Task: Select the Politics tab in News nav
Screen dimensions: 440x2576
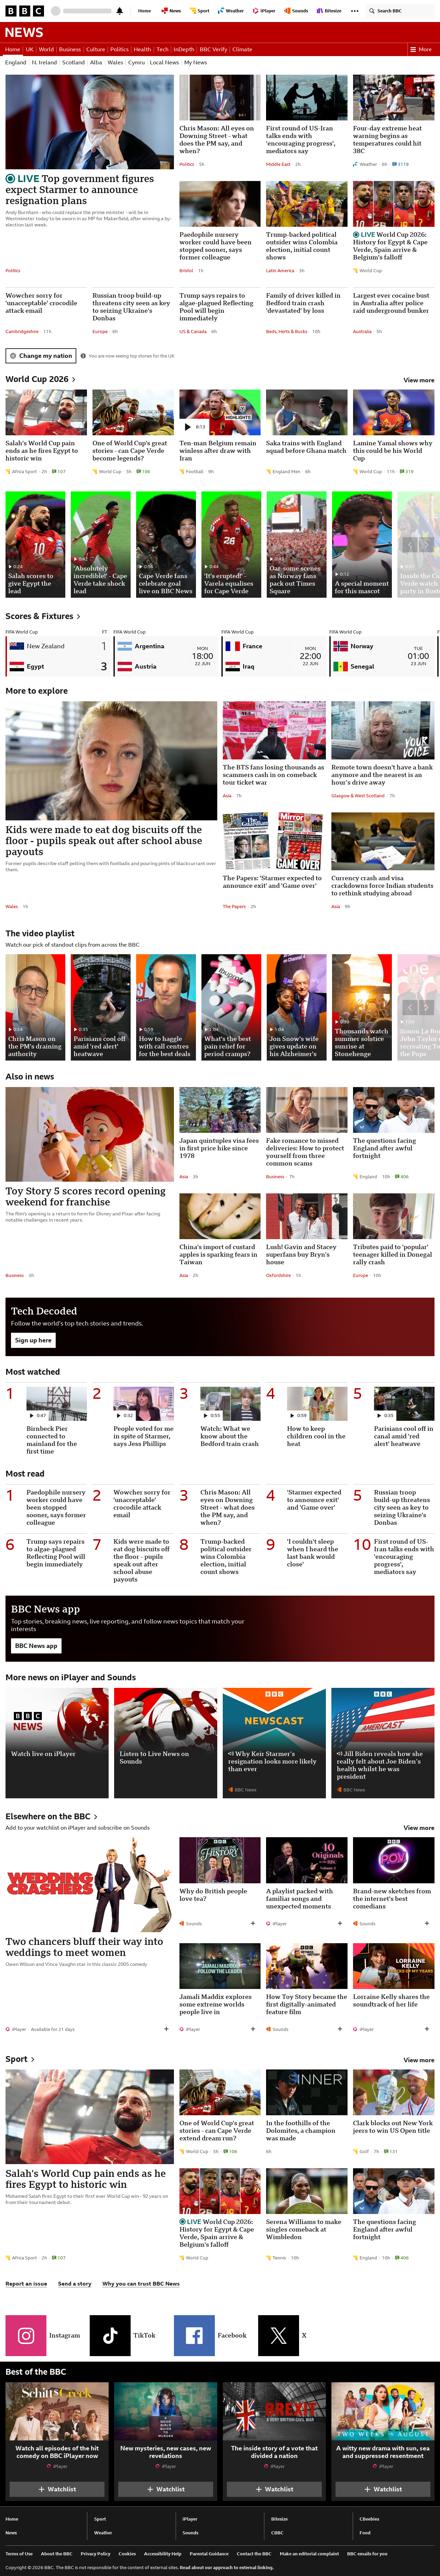Action: click(x=119, y=49)
